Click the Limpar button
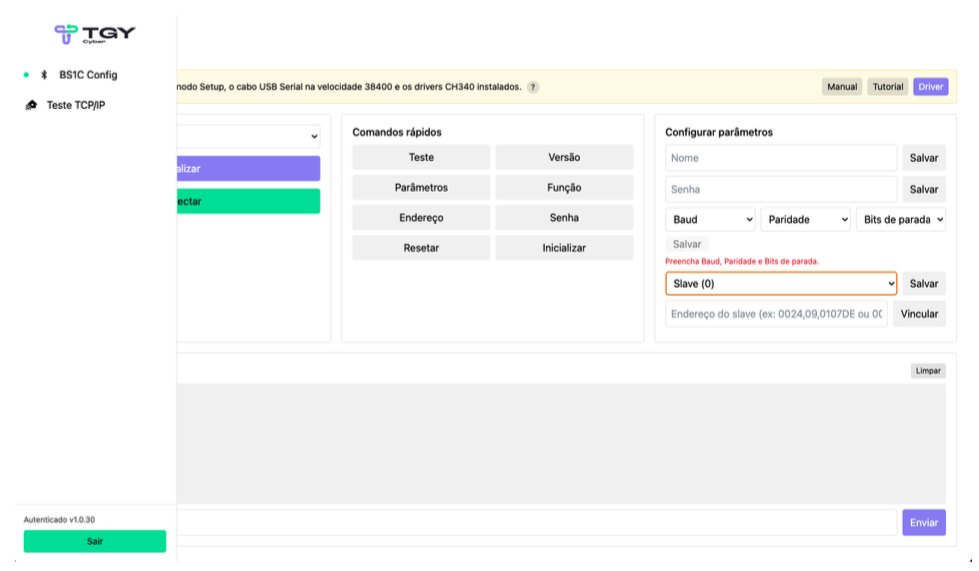Image resolution: width=979 pixels, height=571 pixels. pyautogui.click(x=927, y=371)
